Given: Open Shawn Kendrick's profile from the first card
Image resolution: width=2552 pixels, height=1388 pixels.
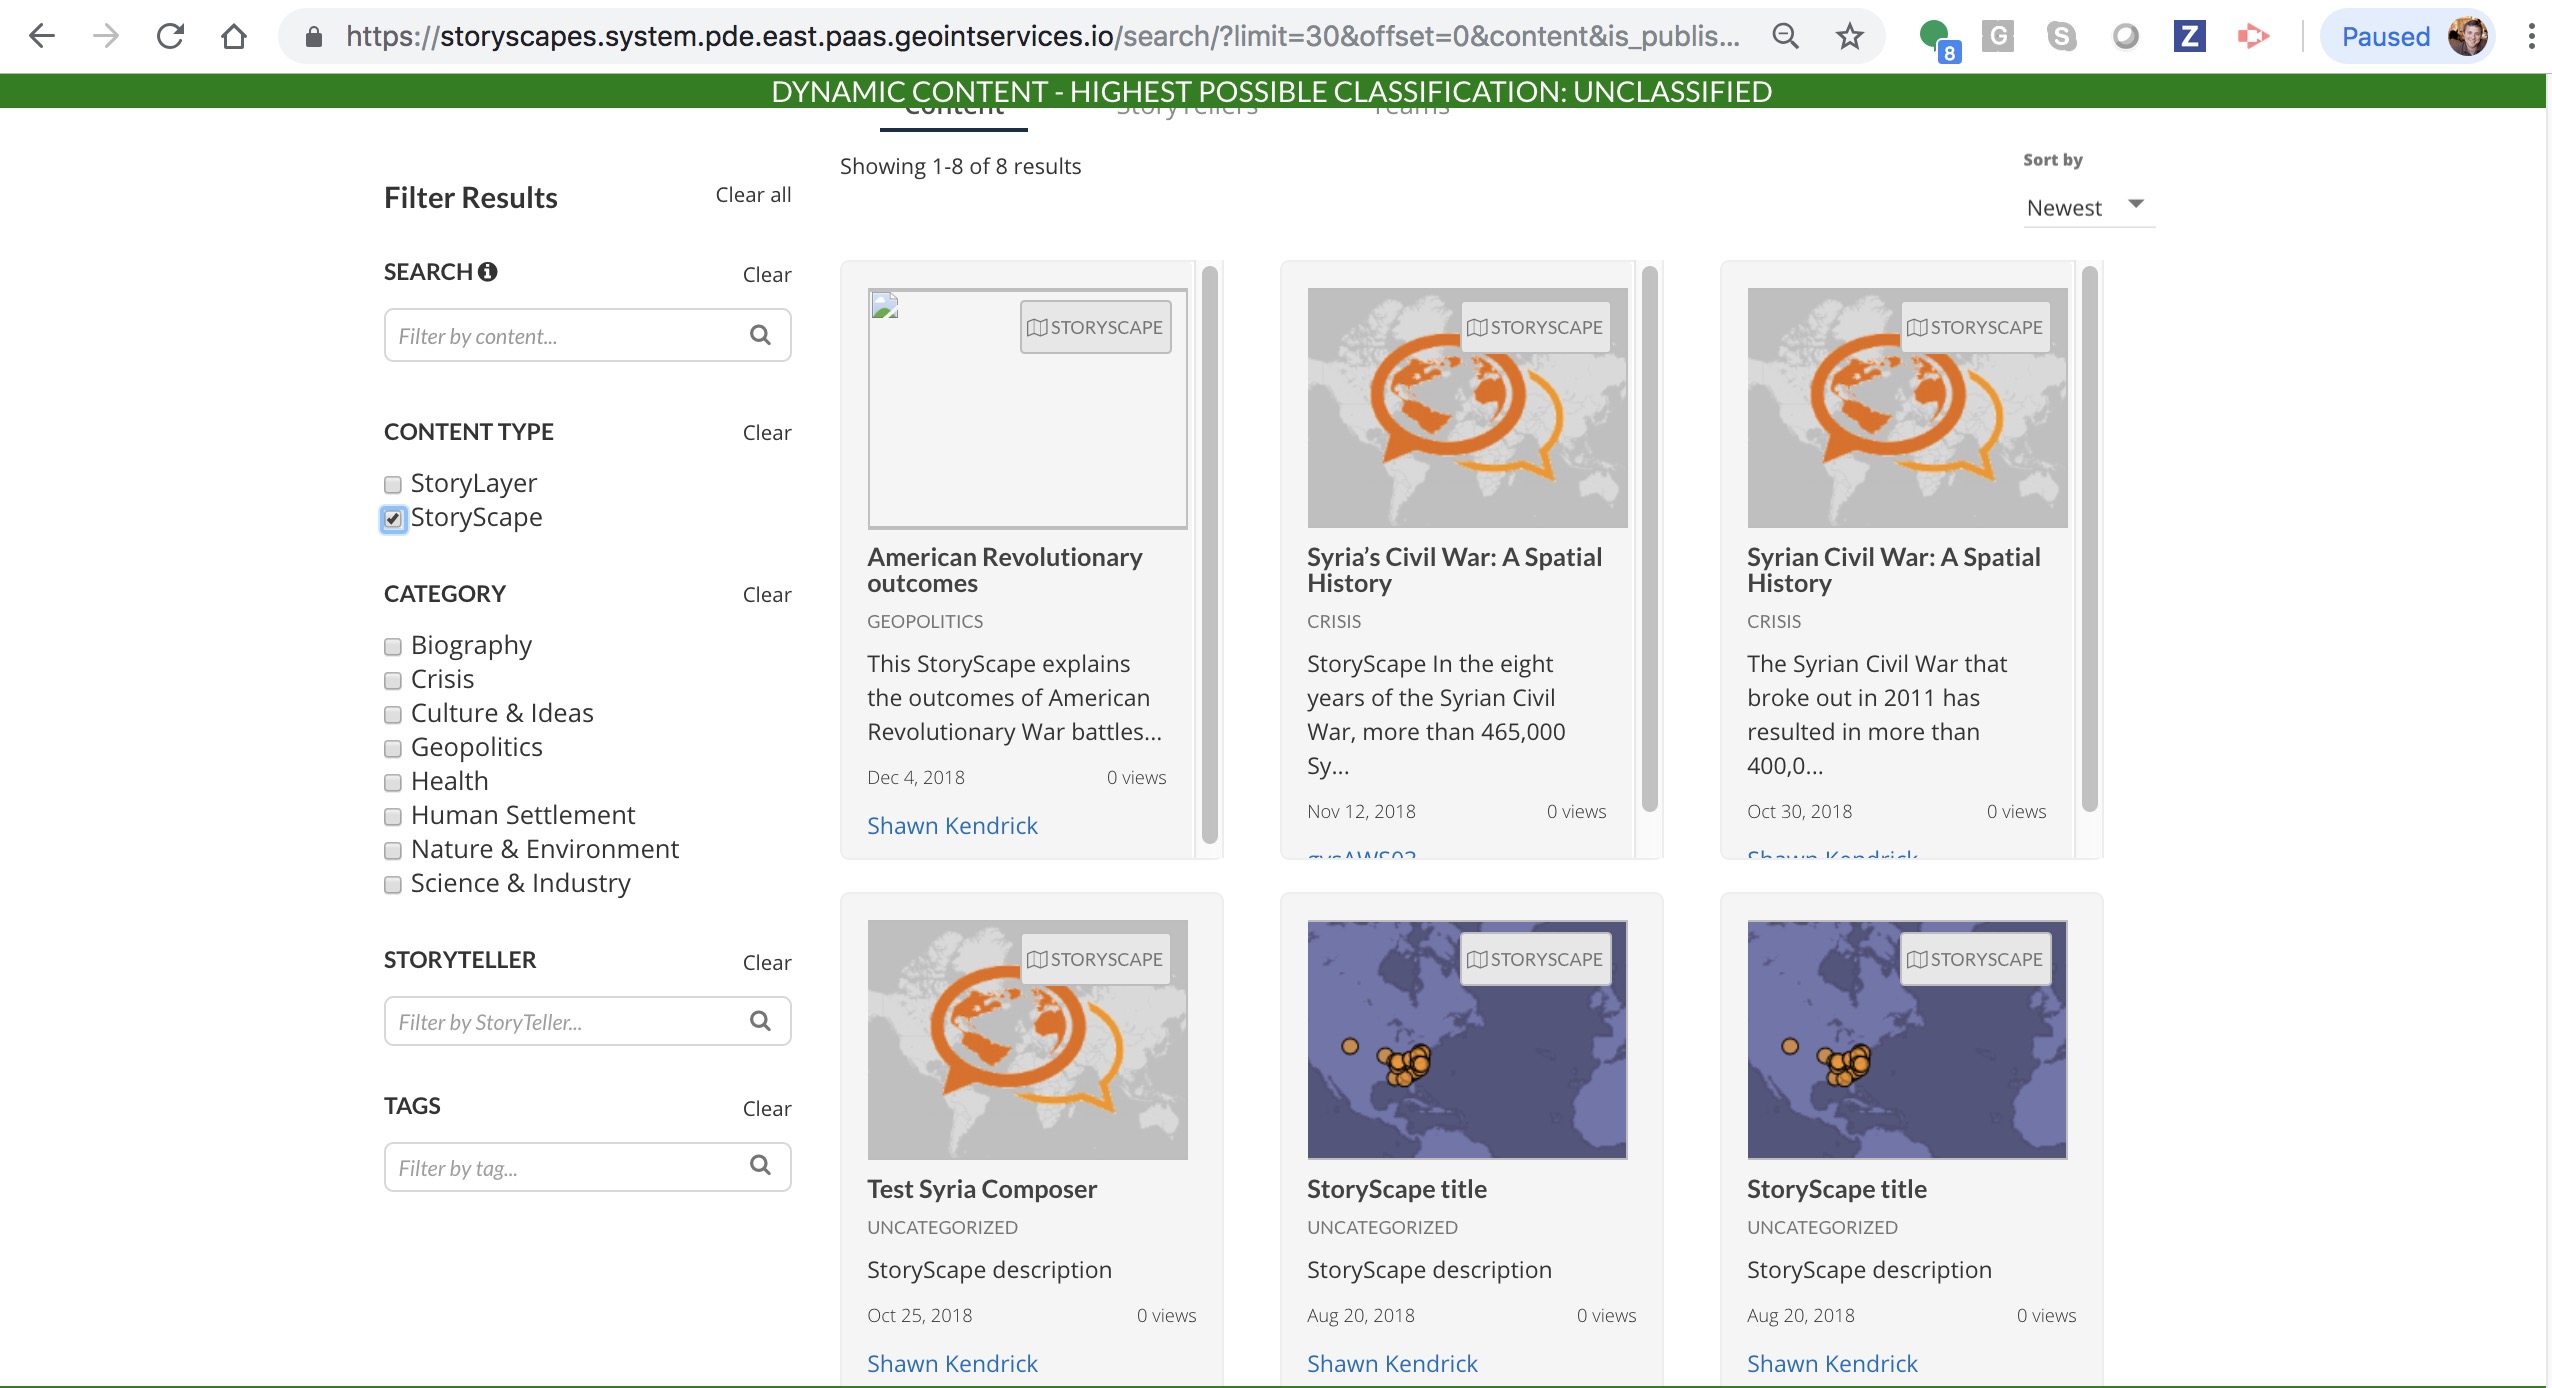Looking at the screenshot, I should click(951, 825).
